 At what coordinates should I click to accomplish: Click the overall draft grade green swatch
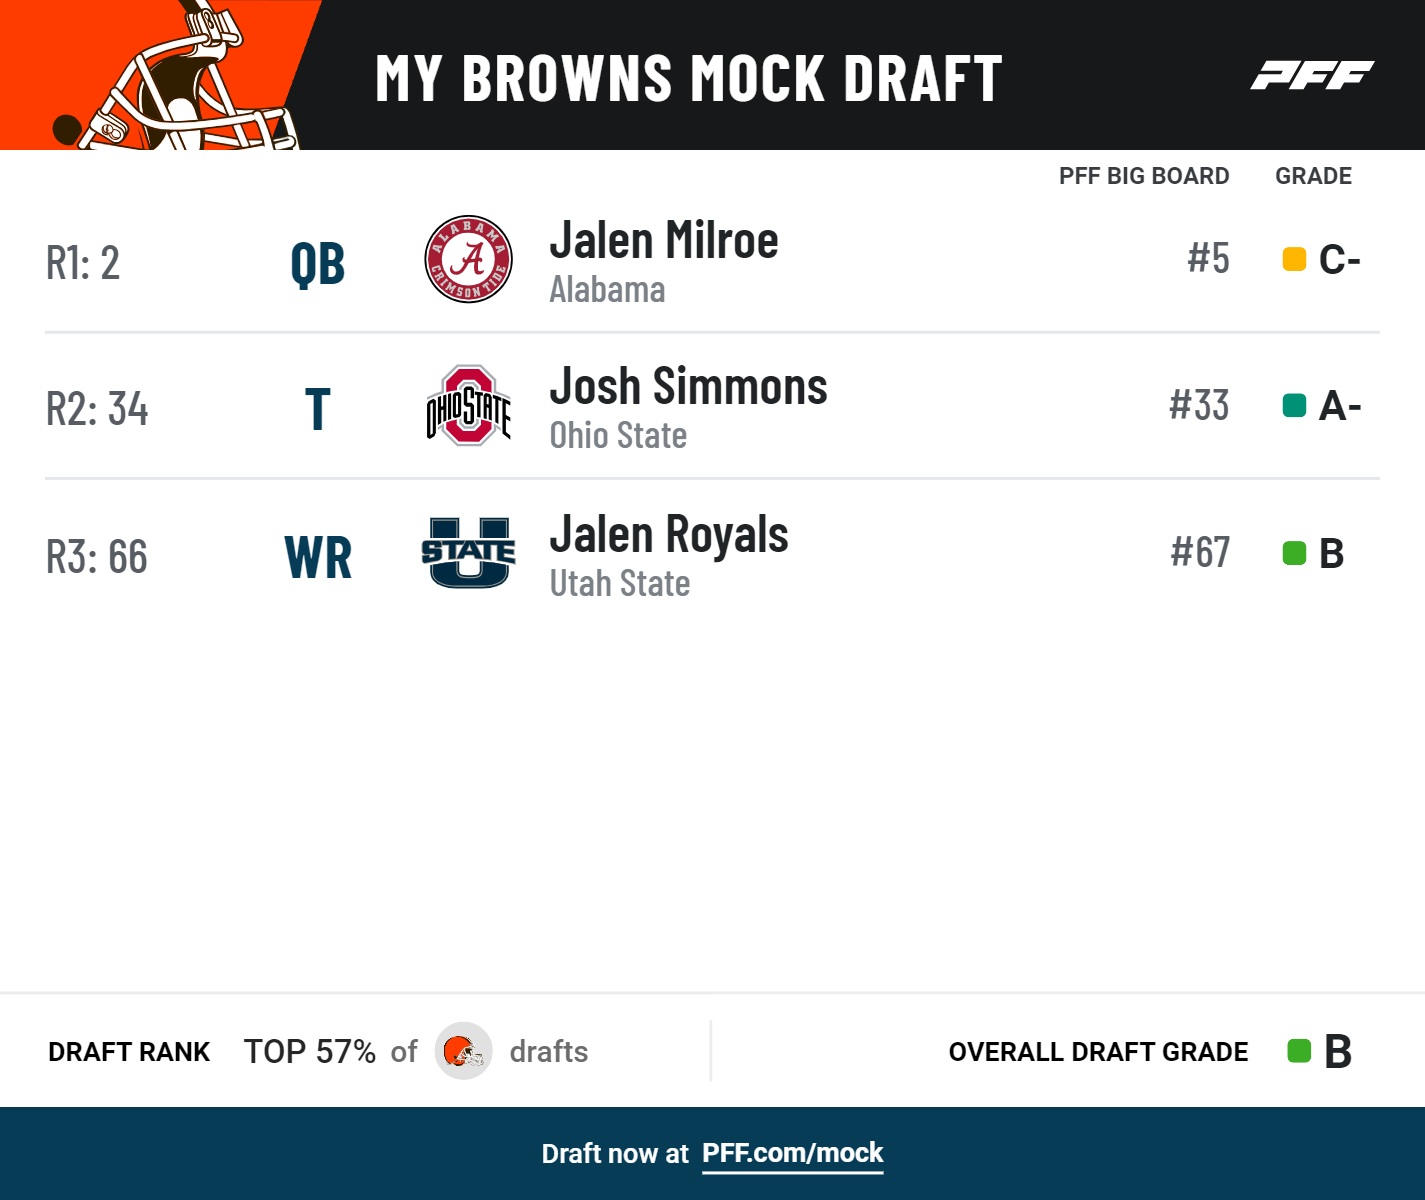[1298, 1051]
